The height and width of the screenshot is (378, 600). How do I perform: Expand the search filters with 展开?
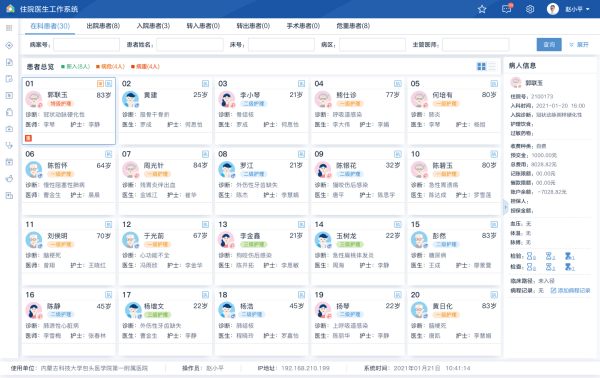pyautogui.click(x=579, y=45)
